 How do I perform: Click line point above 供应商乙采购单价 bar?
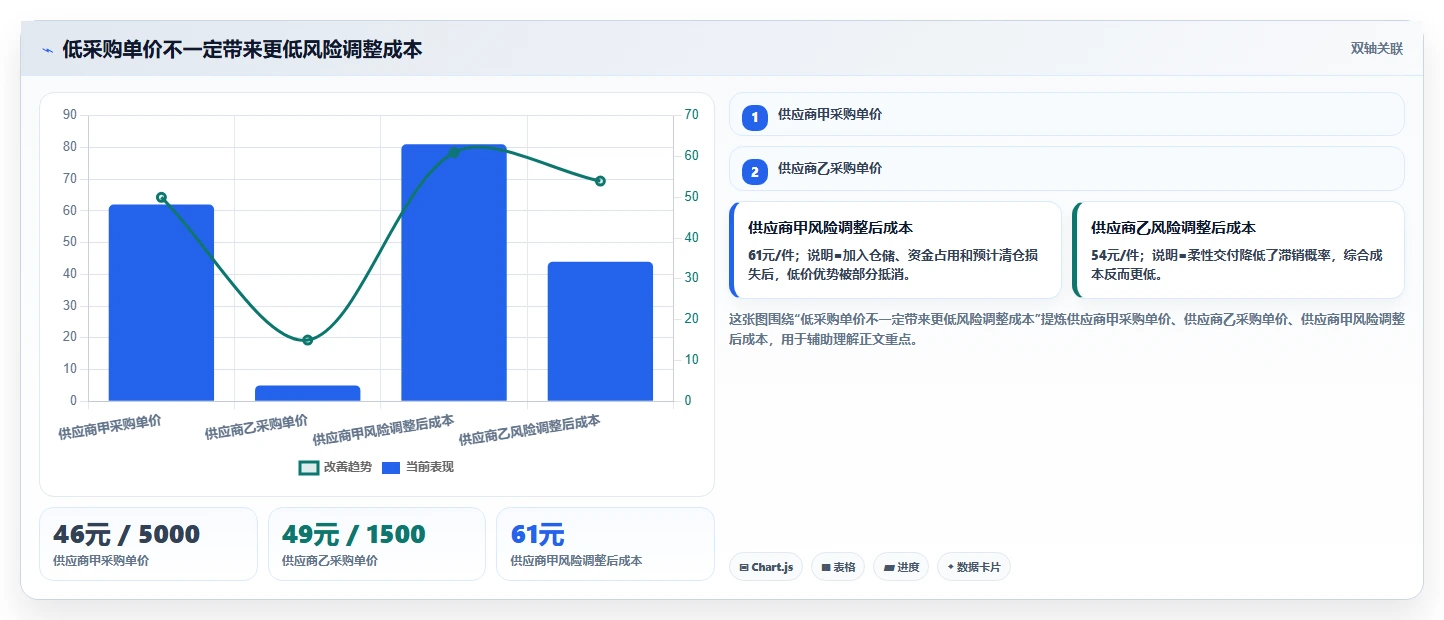(x=307, y=340)
